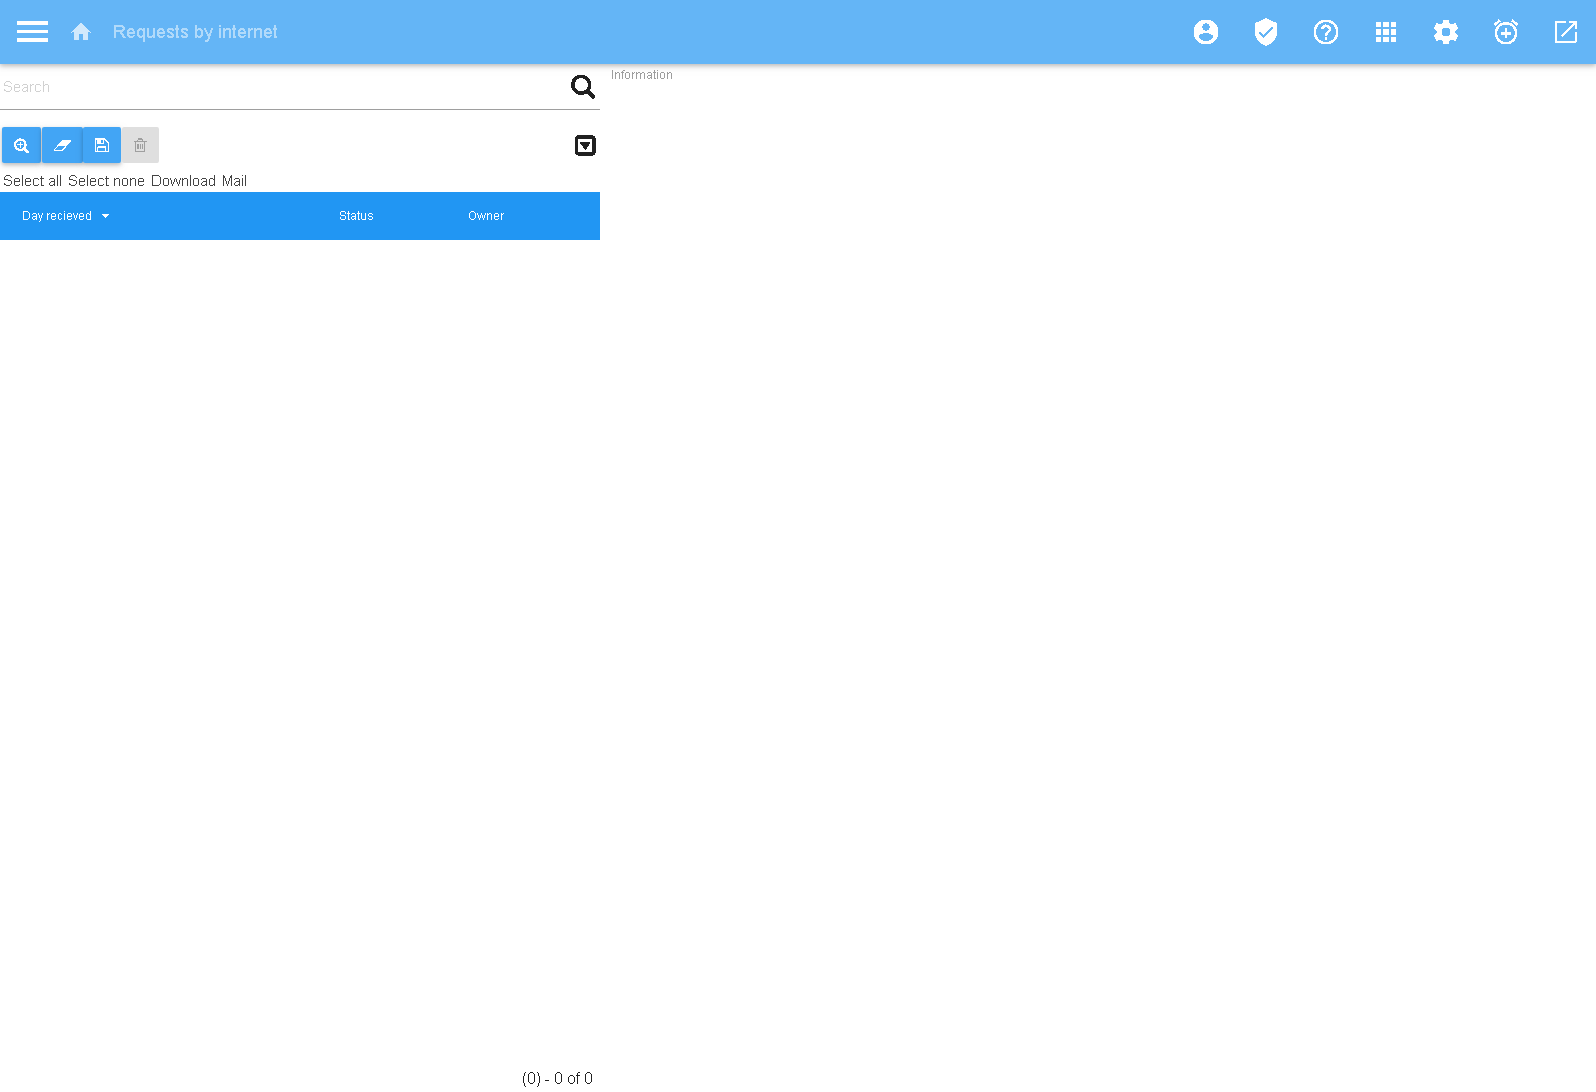
Task: Add a reminder with alarm clock icon
Action: pyautogui.click(x=1506, y=32)
